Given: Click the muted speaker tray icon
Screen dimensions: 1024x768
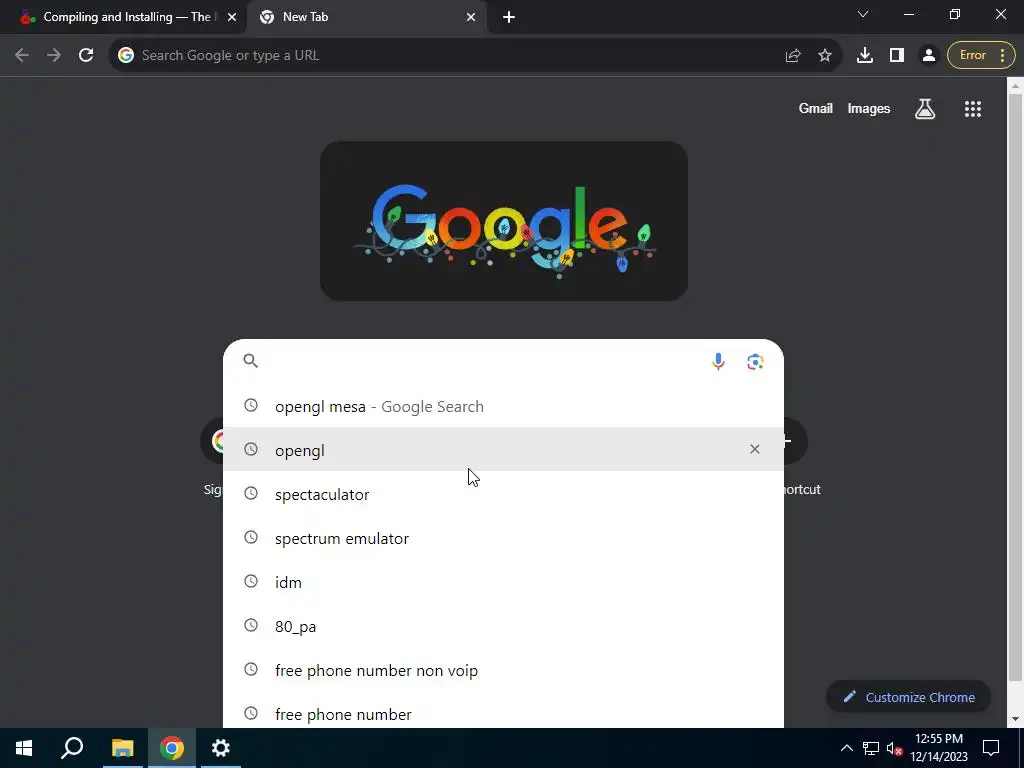Looking at the screenshot, I should pyautogui.click(x=894, y=748).
